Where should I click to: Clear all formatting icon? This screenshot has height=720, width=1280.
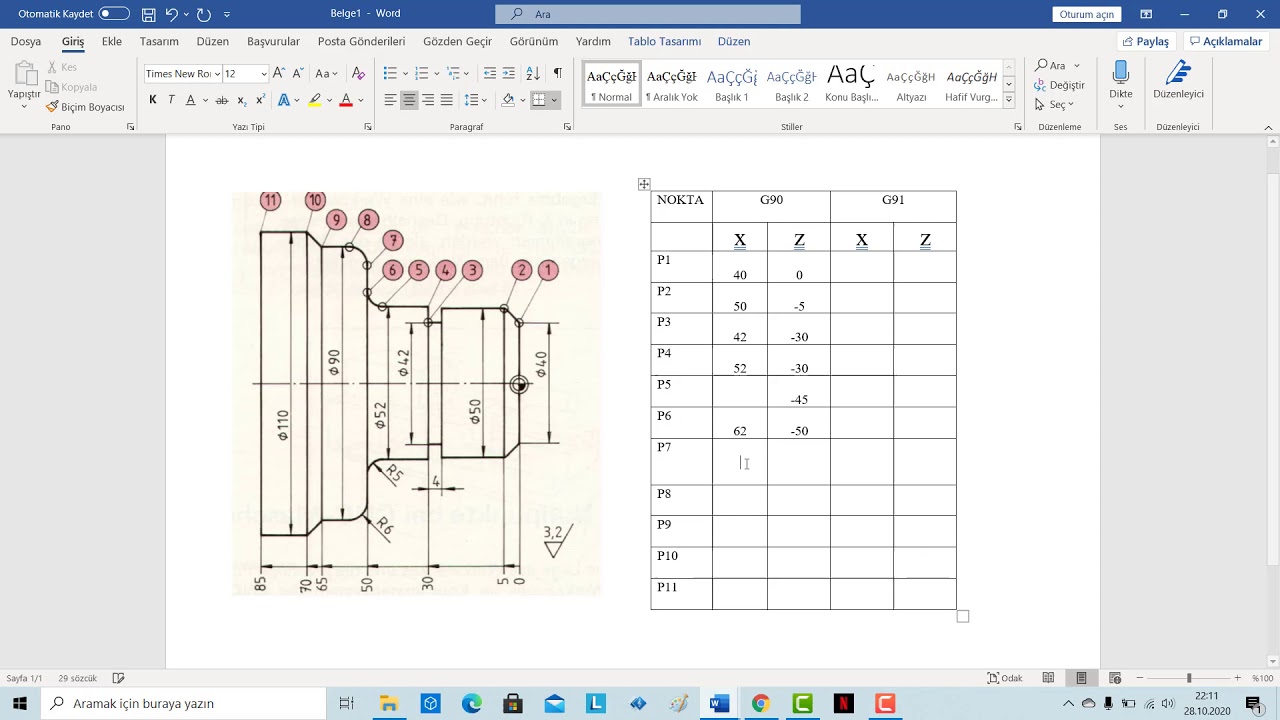[x=358, y=74]
